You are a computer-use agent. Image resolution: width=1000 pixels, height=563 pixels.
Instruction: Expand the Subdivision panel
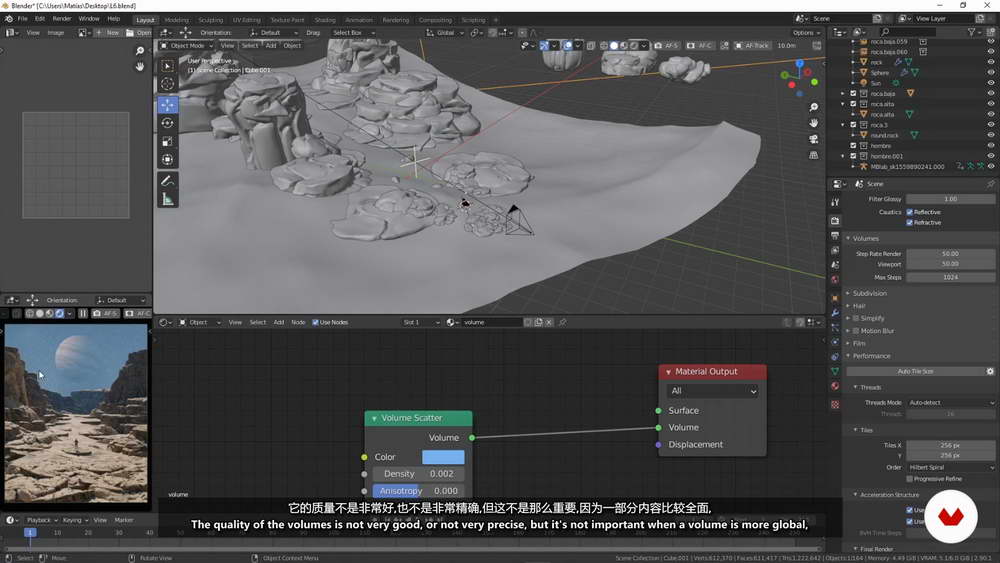869,293
